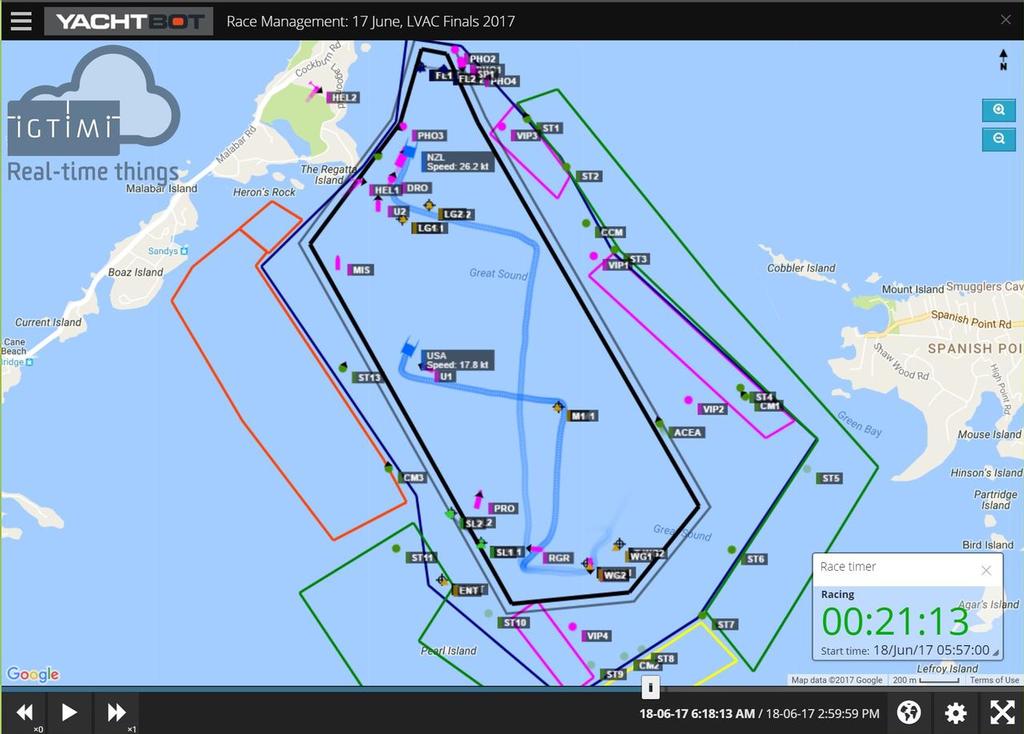This screenshot has height=734, width=1024.
Task: Click the VIP3 zone label
Action: click(526, 136)
